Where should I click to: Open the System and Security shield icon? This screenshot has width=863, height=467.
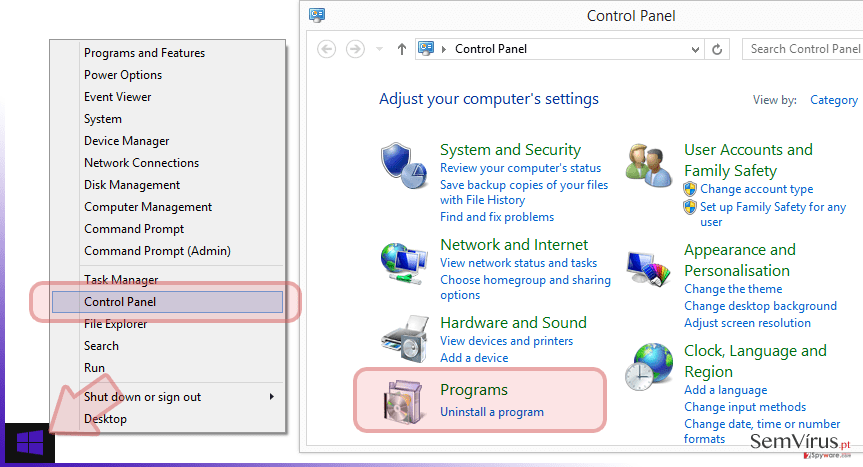click(x=404, y=166)
